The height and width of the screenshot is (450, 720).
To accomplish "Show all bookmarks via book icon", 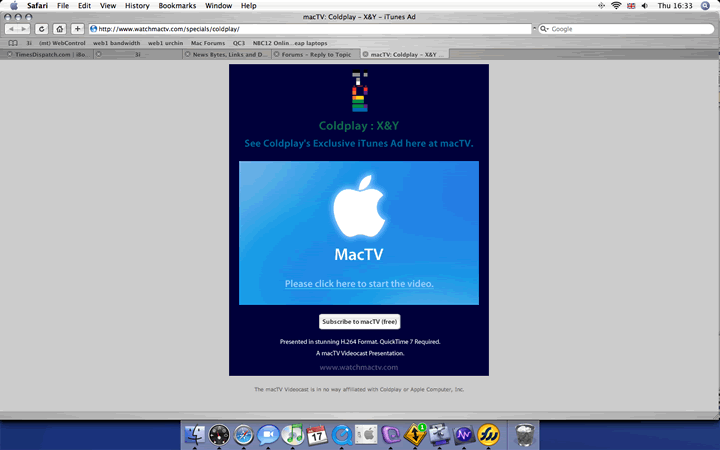I will (x=13, y=43).
